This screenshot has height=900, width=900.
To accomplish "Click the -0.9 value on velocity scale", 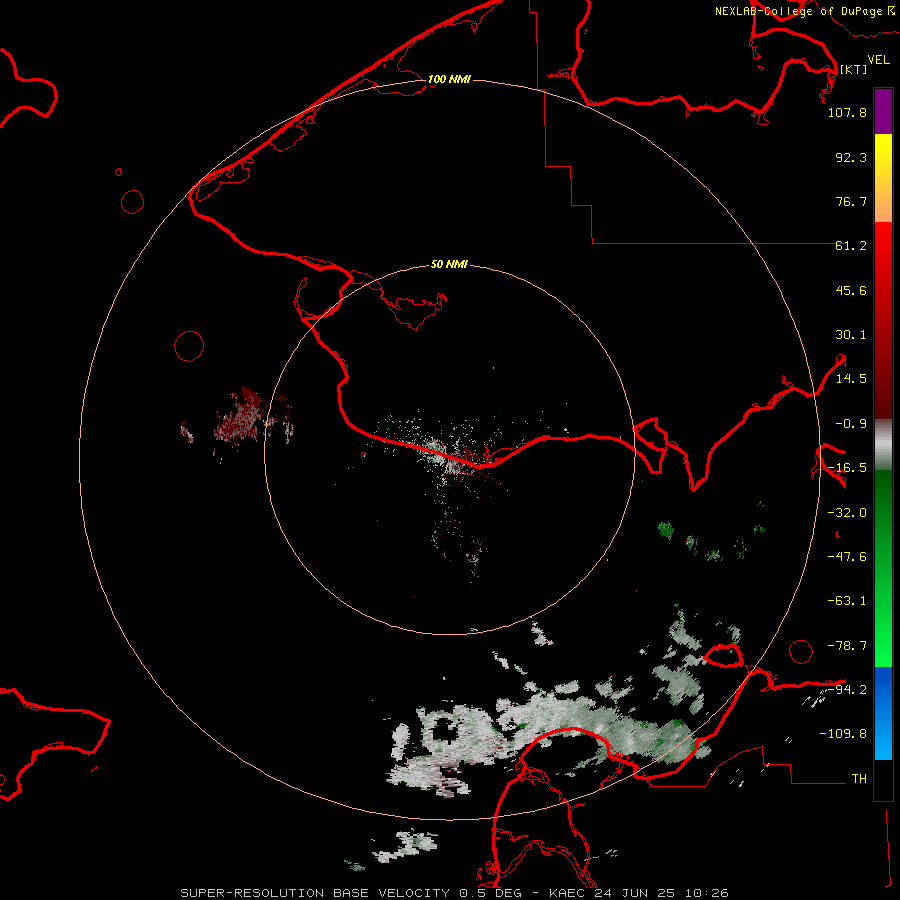I will 851,424.
